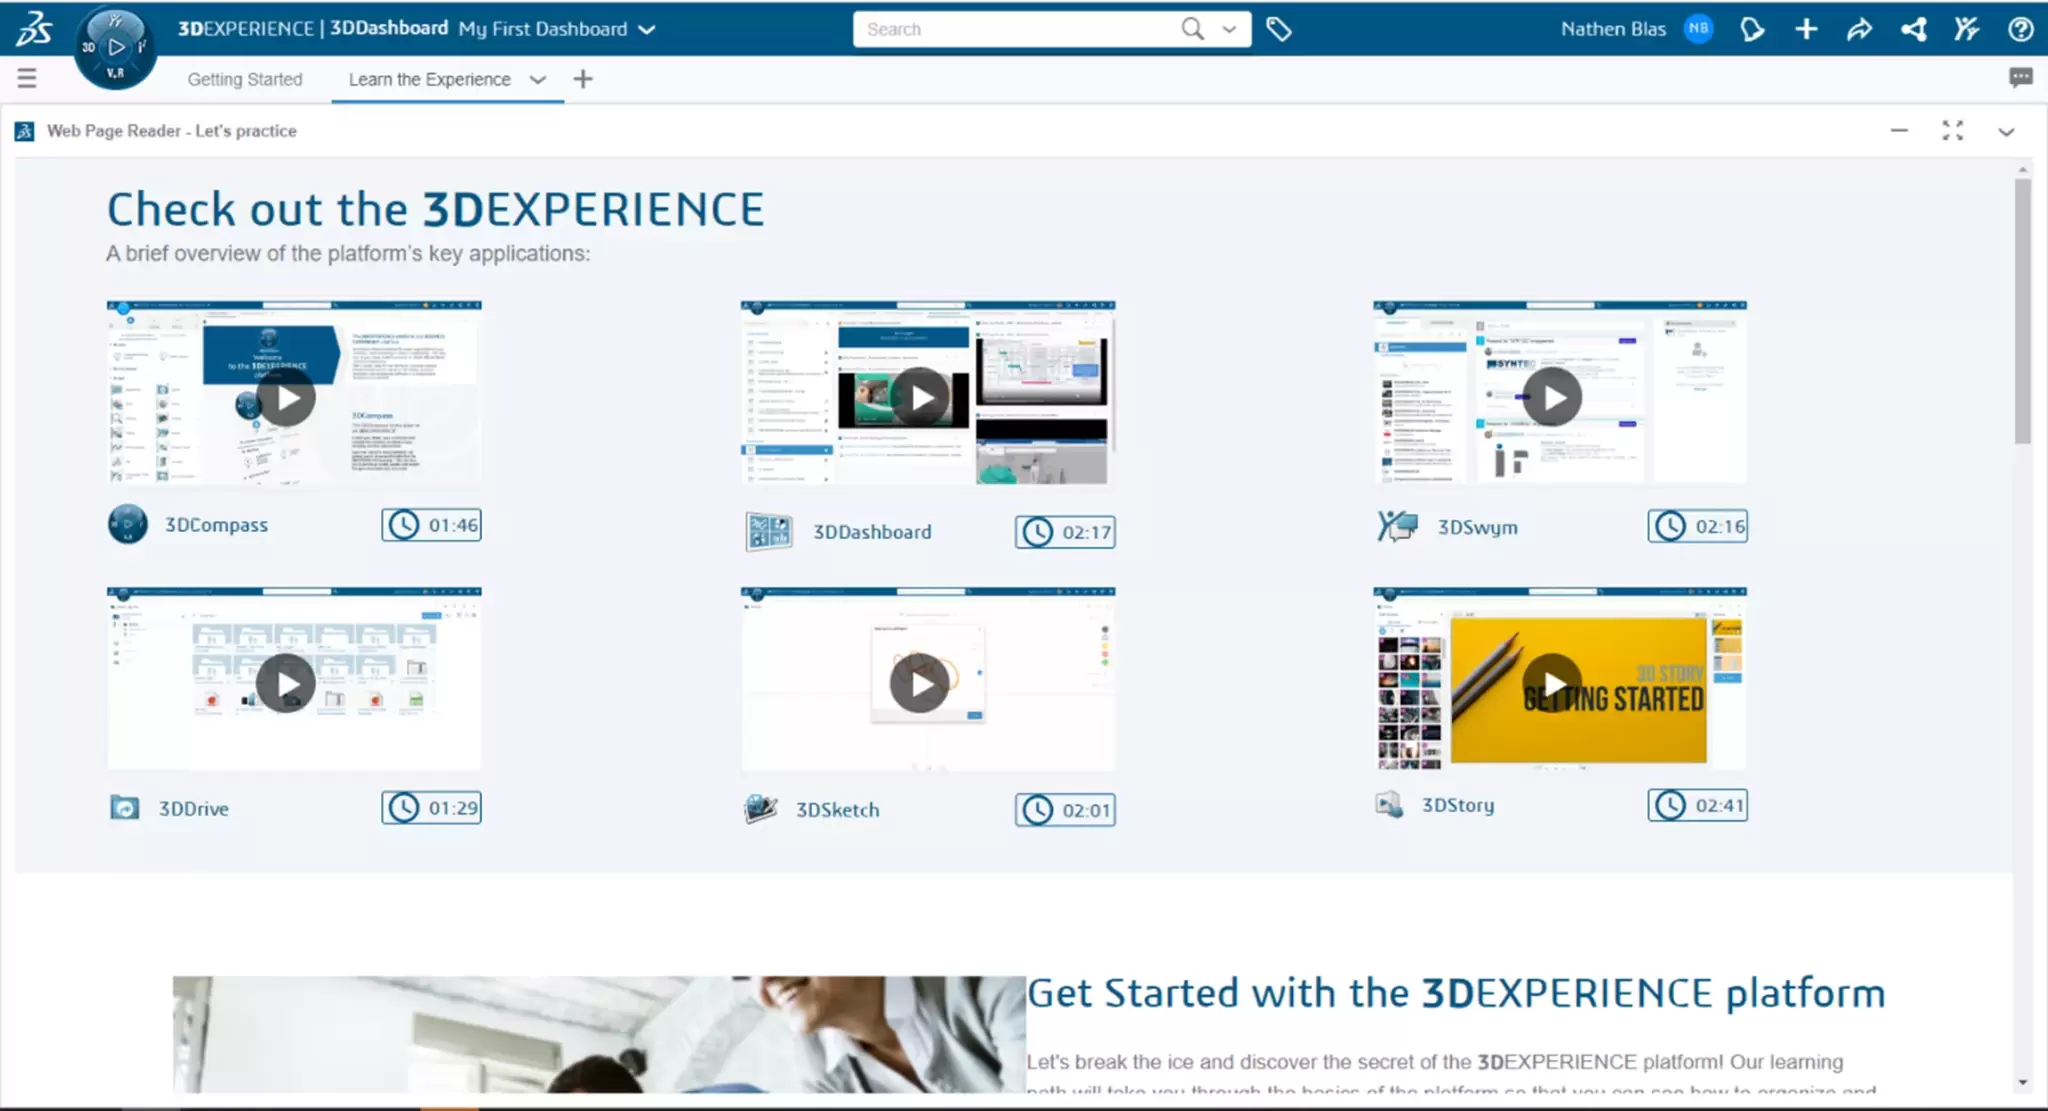Open the 3DCompass round button

click(x=115, y=47)
